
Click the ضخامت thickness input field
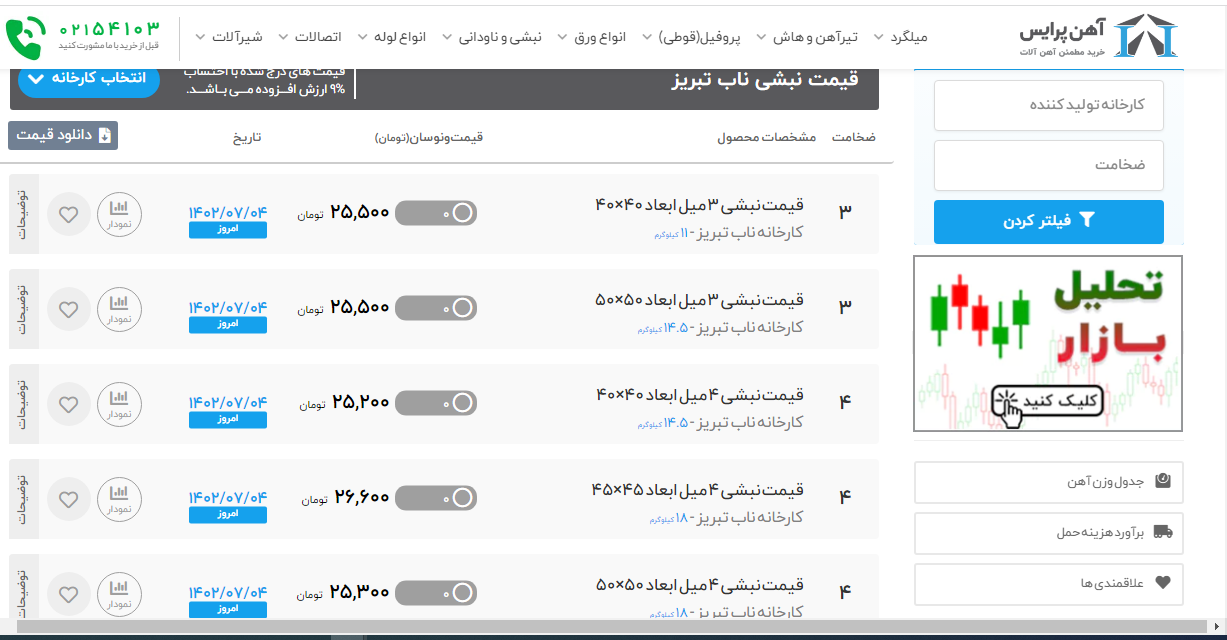1048,165
